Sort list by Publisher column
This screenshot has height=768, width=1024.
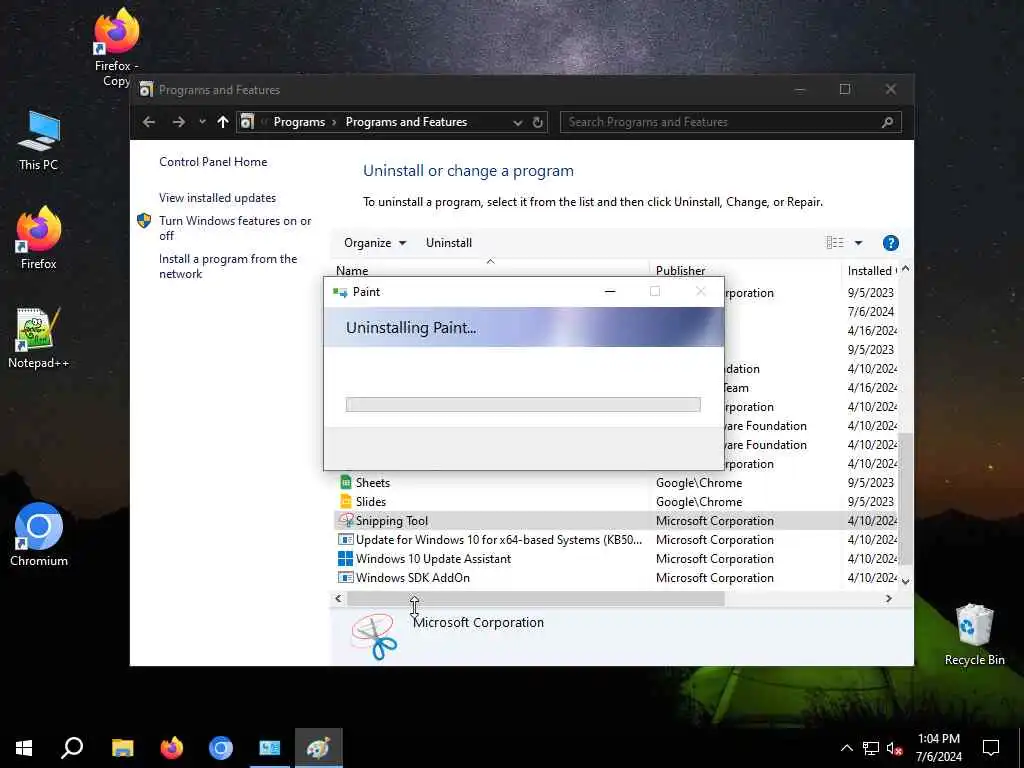click(x=680, y=270)
